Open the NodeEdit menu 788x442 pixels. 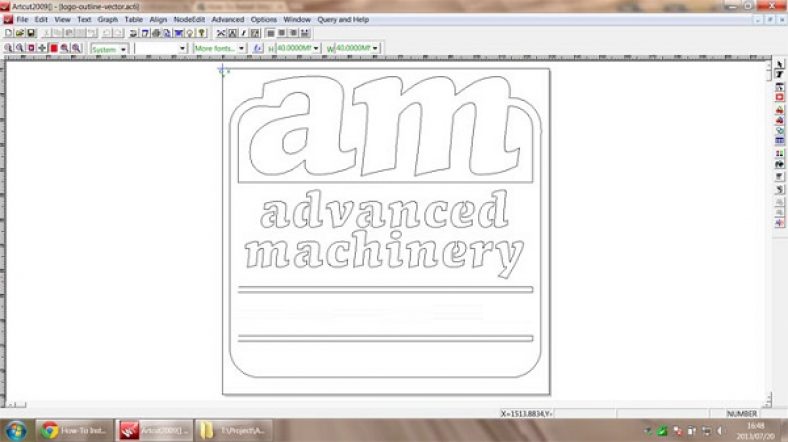coord(189,20)
